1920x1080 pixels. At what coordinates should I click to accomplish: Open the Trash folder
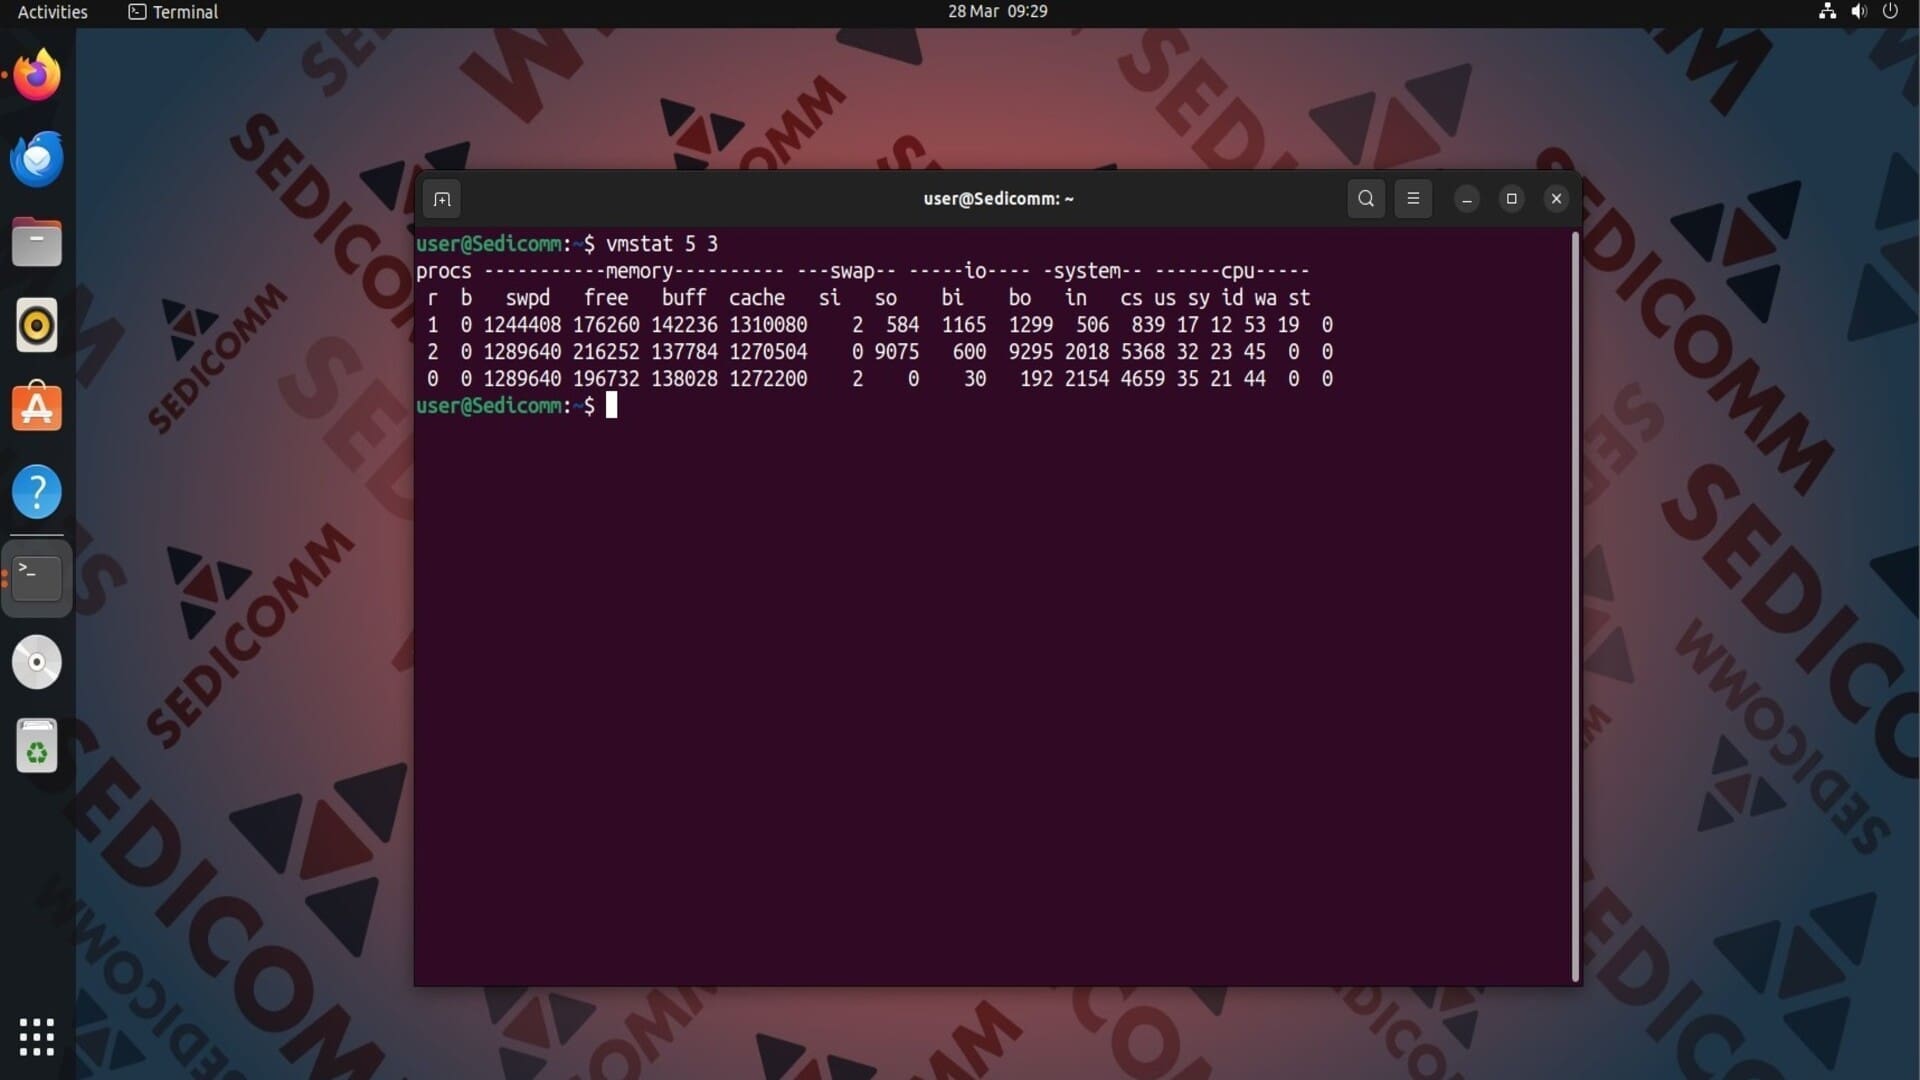point(37,746)
